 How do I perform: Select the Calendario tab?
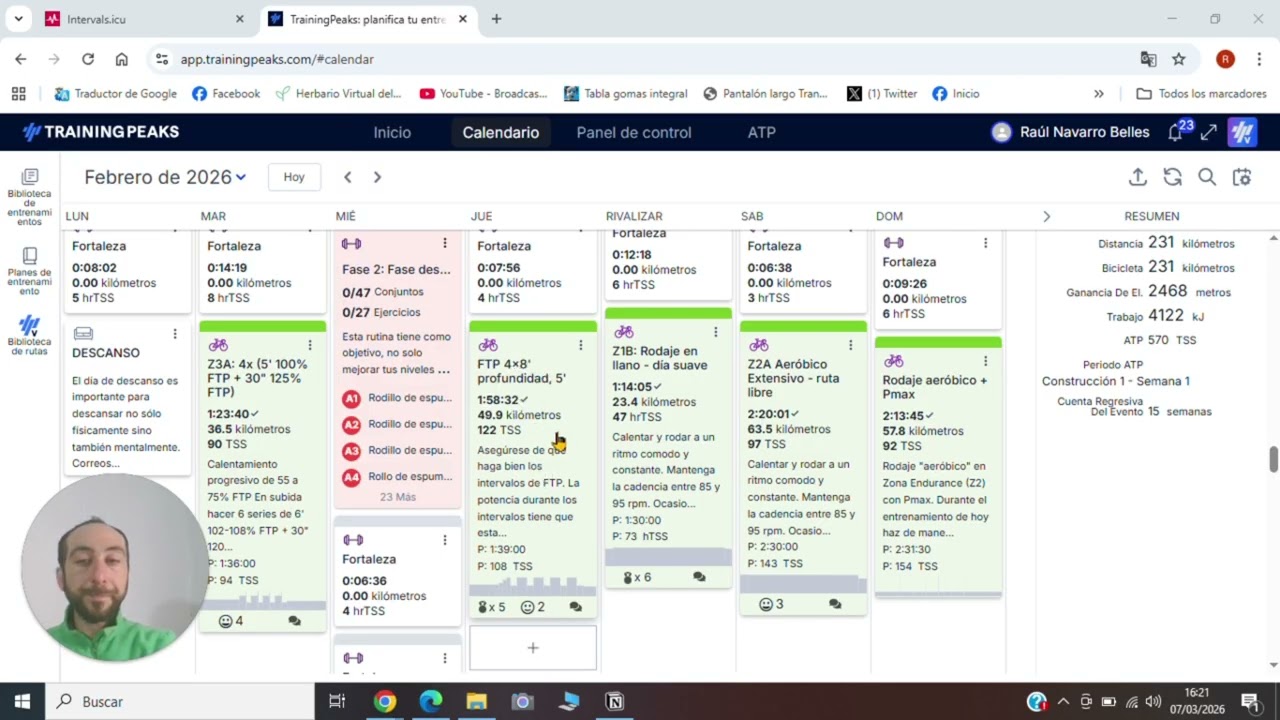(500, 132)
